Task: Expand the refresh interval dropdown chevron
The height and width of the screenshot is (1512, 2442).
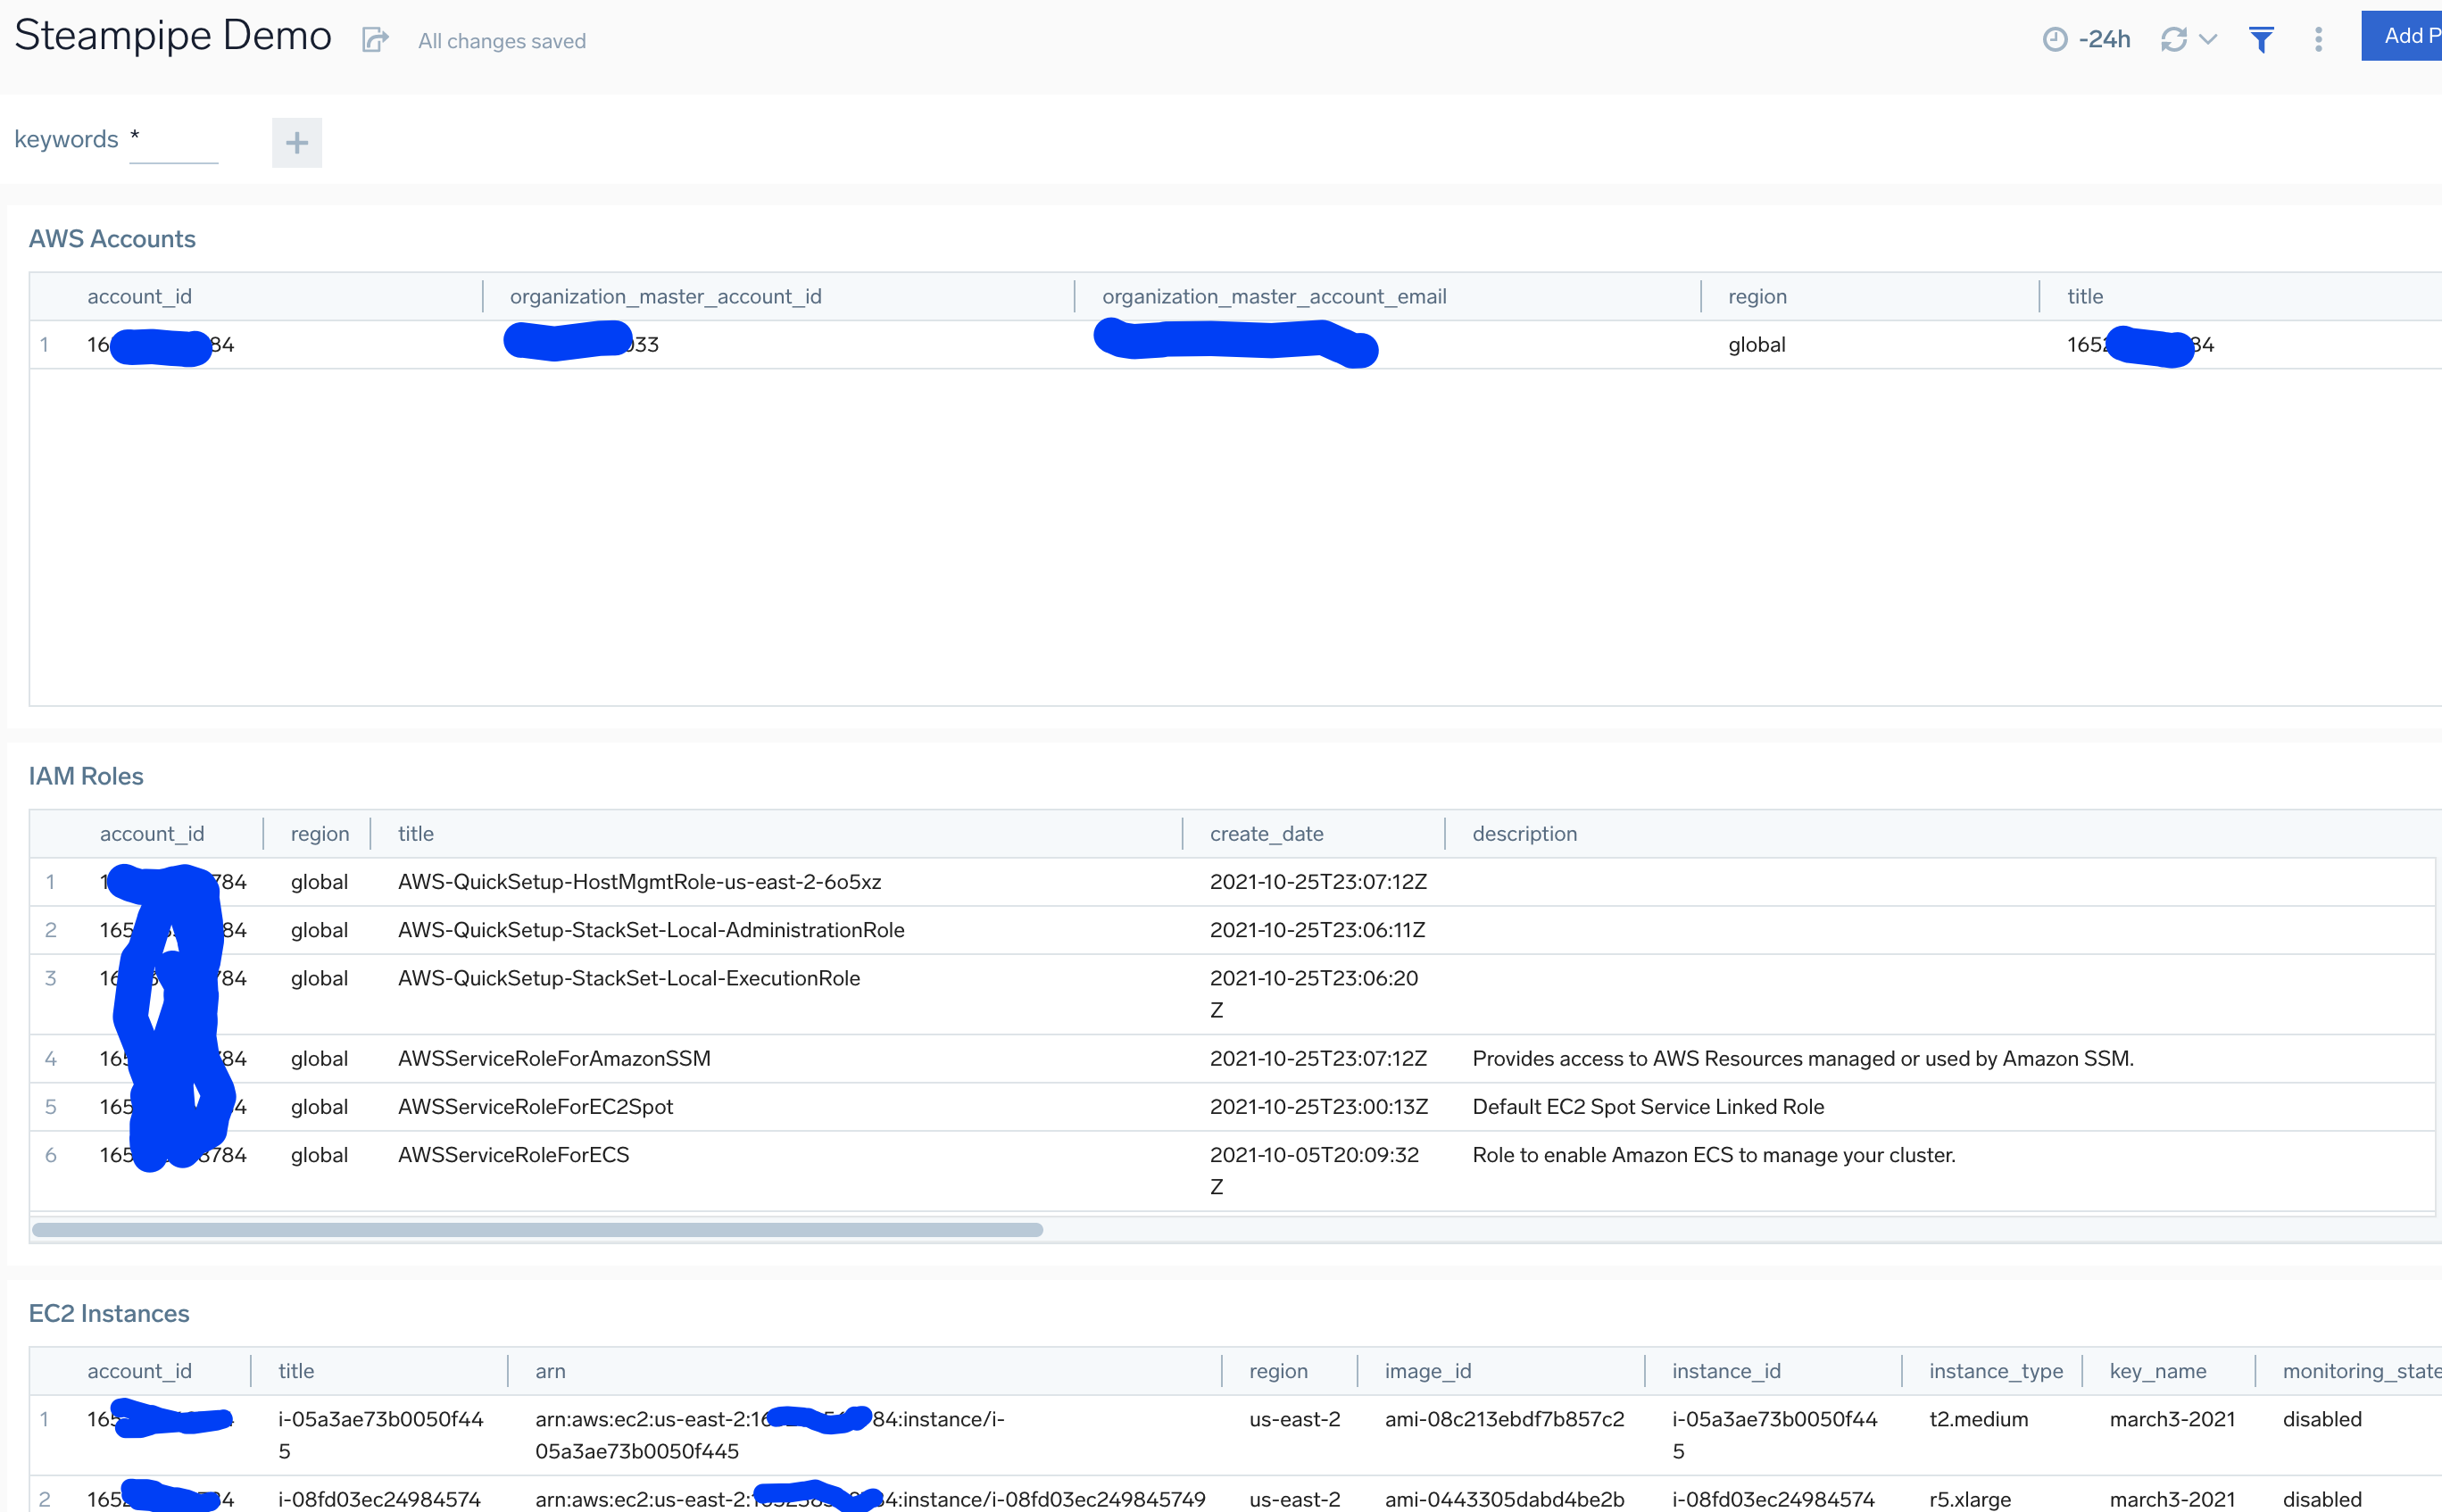Action: tap(2208, 39)
